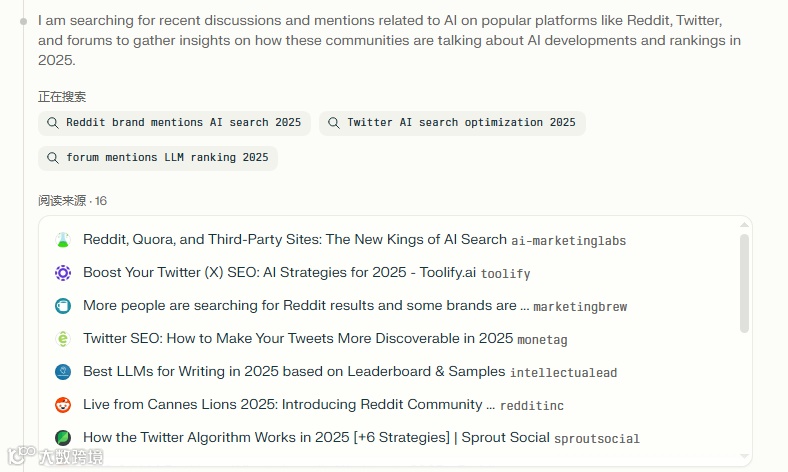Click the Reddit logo favicon
Image resolution: width=788 pixels, height=472 pixels.
click(x=63, y=405)
